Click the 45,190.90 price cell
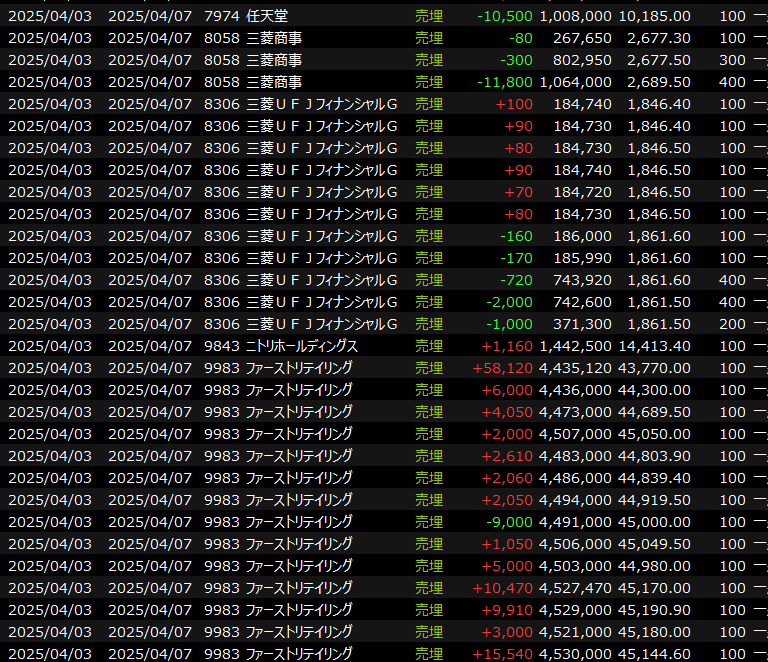Screen dimensions: 768x662 pos(654,610)
